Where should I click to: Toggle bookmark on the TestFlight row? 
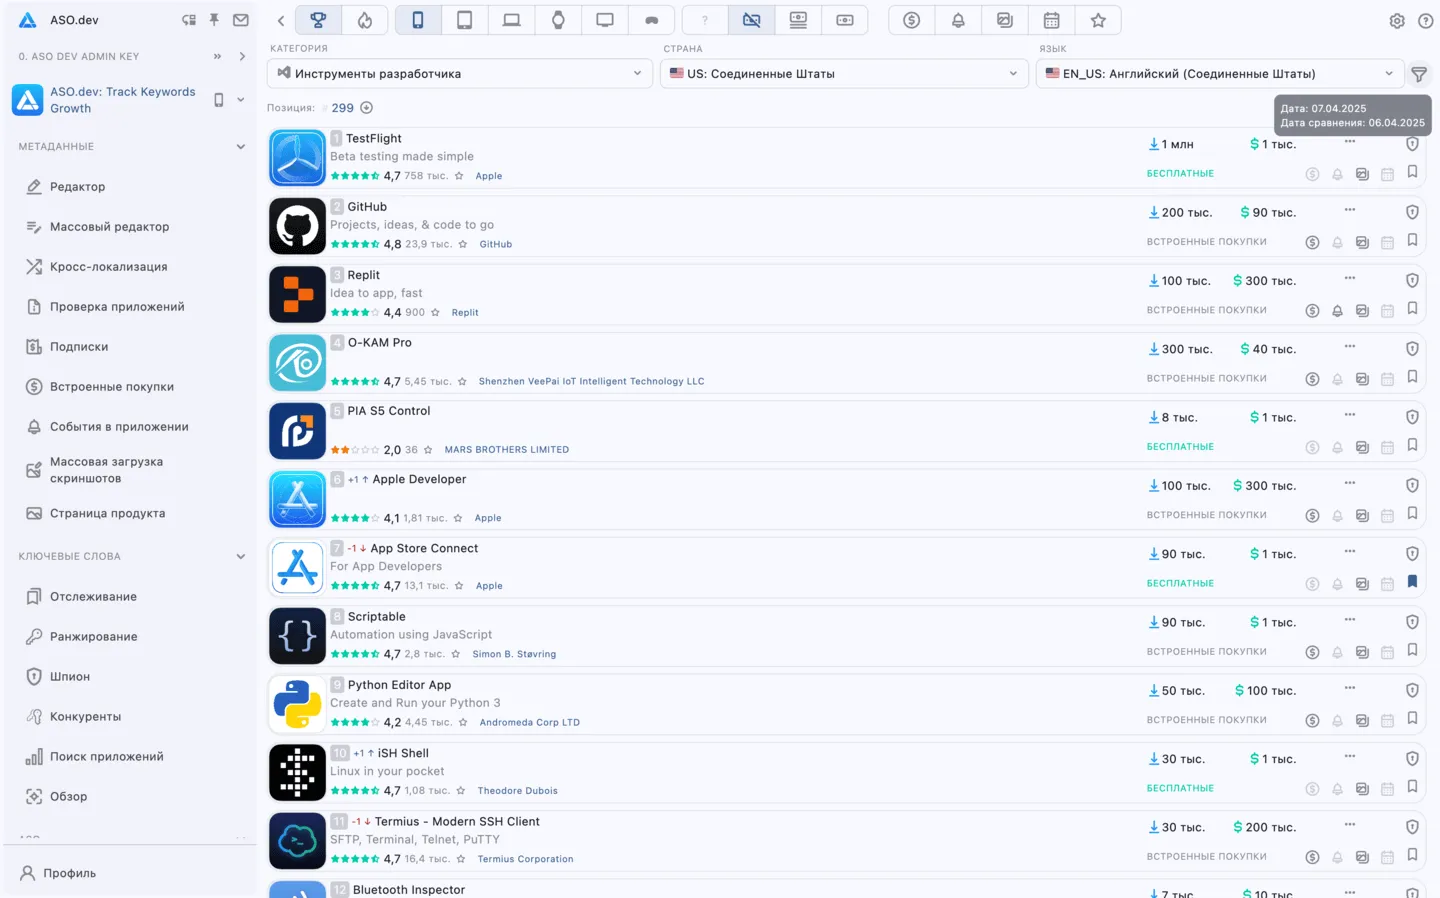(1412, 172)
